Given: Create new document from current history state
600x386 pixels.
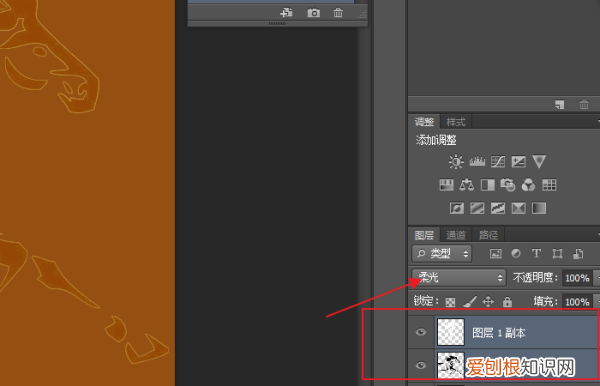Looking at the screenshot, I should (286, 13).
